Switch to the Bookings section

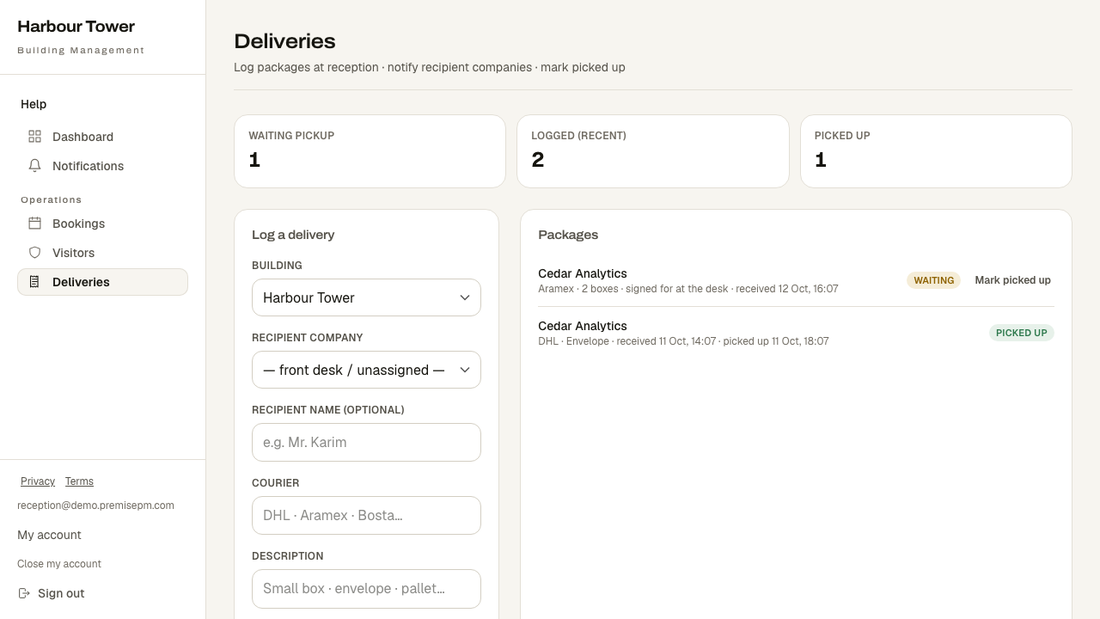102,223
